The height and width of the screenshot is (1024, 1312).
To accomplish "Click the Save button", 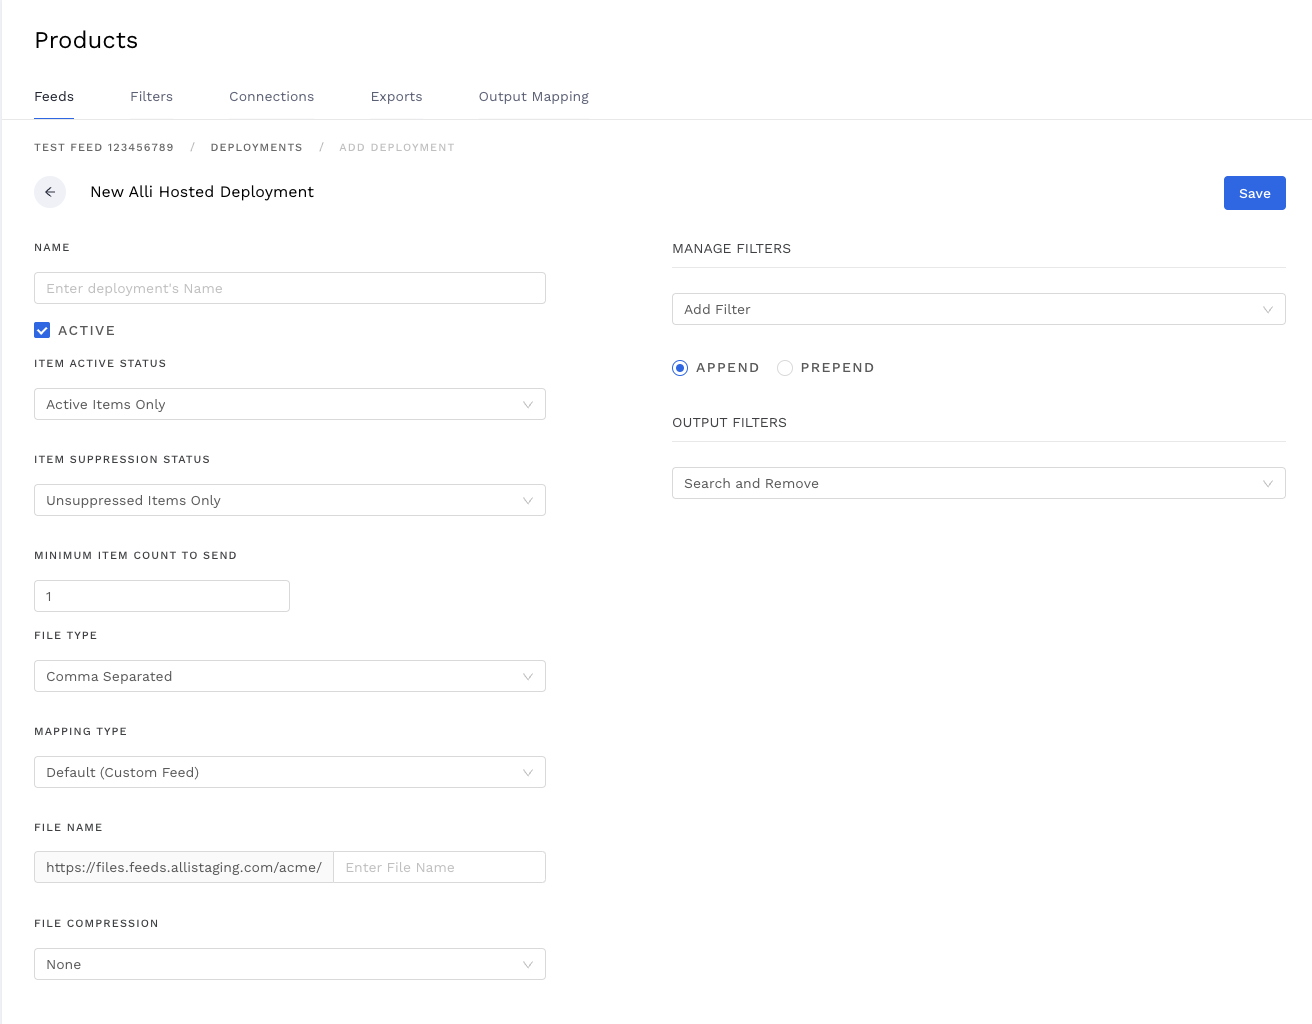I will tap(1254, 193).
